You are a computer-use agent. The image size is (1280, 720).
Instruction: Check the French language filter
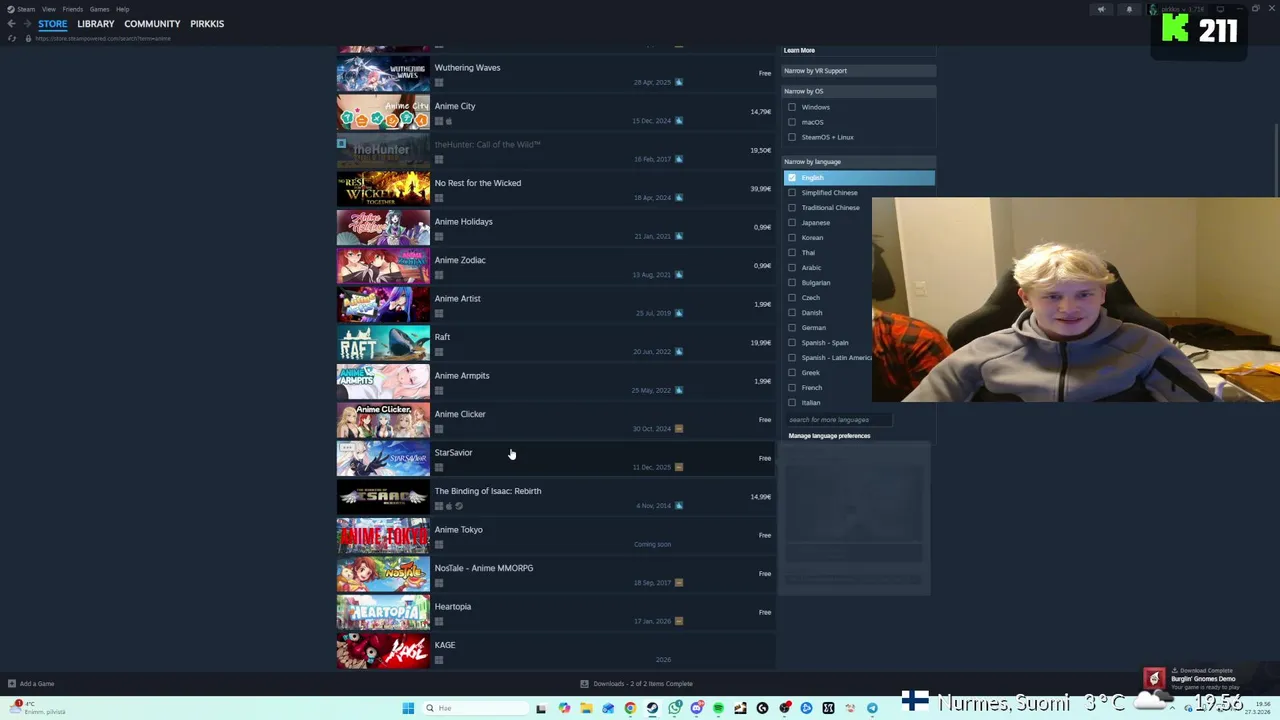click(792, 388)
